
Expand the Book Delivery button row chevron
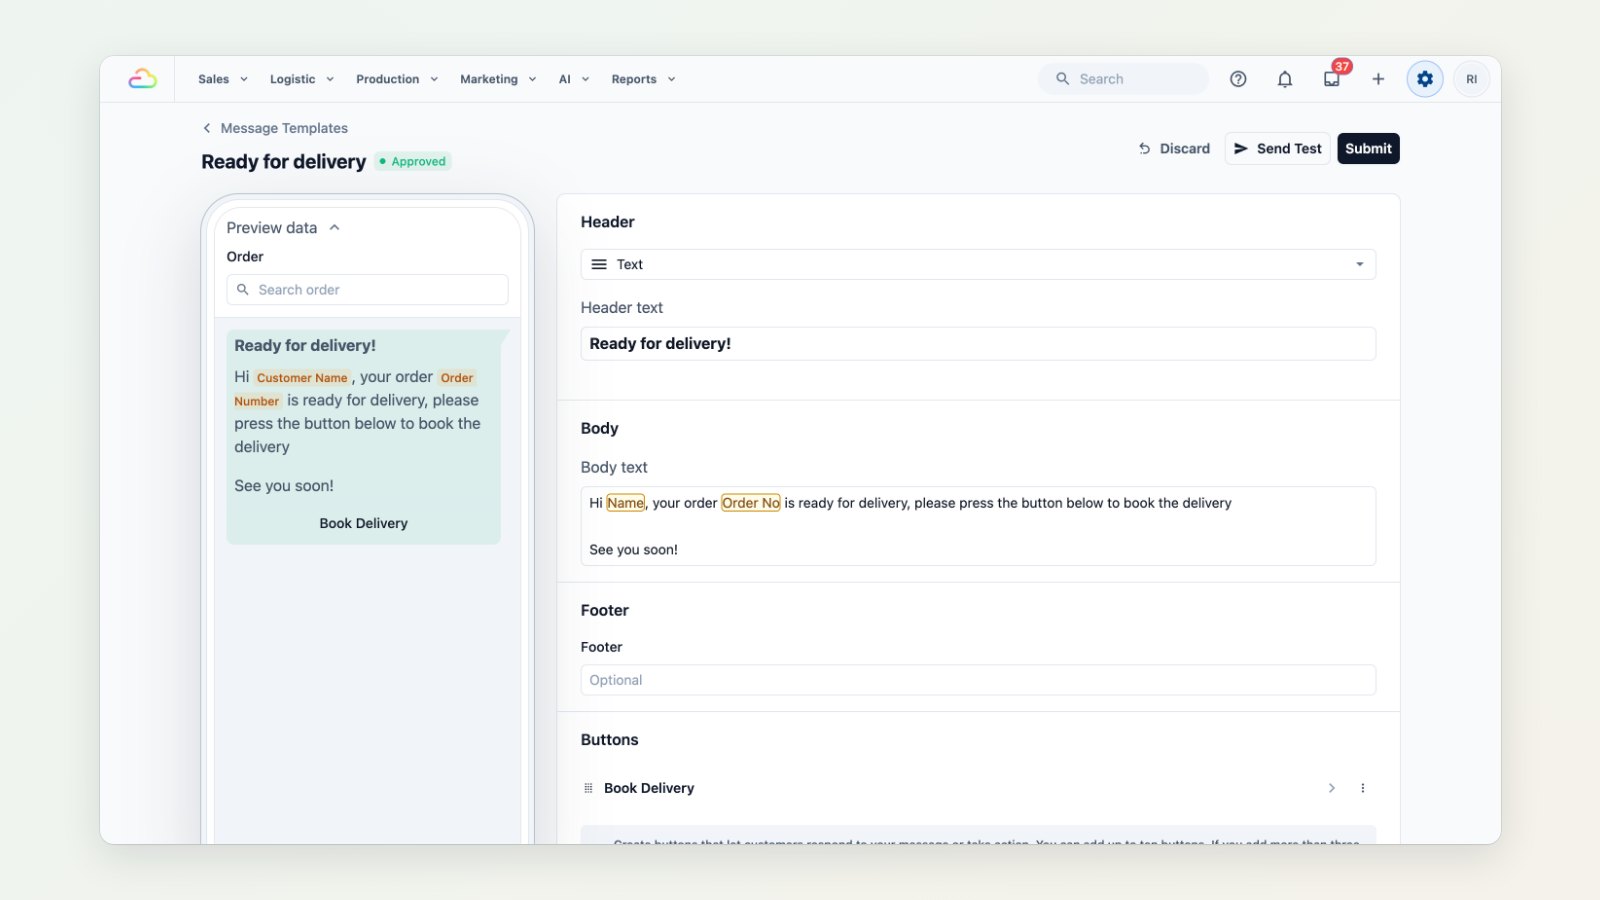[x=1331, y=788]
